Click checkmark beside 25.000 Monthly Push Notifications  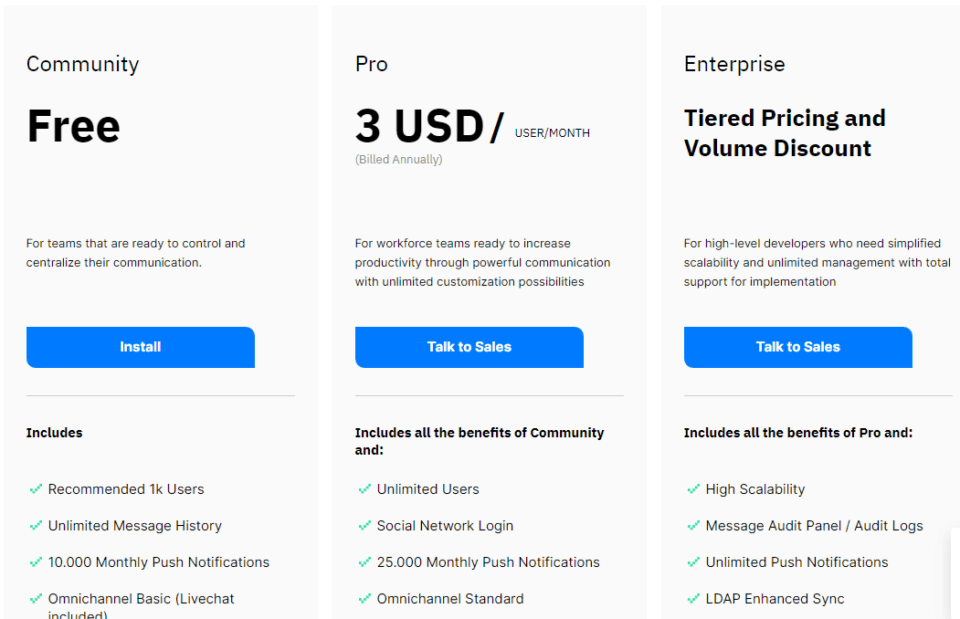click(365, 562)
